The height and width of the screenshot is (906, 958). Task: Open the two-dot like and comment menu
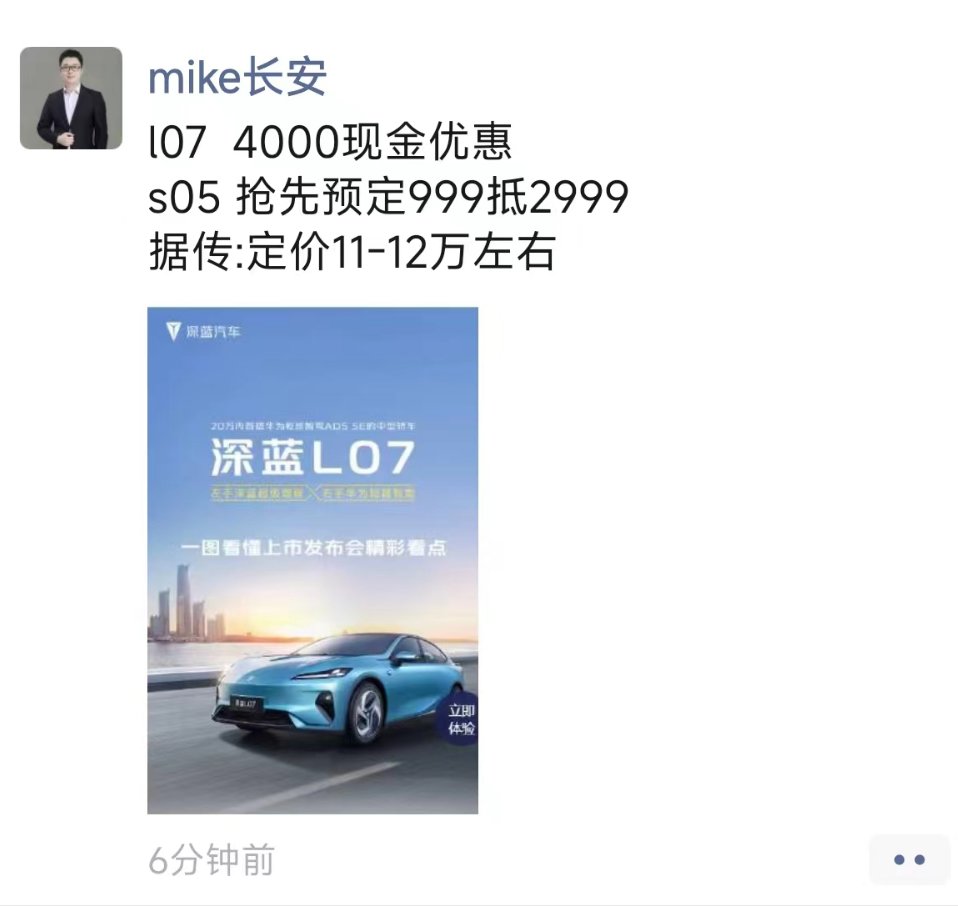pos(909,859)
